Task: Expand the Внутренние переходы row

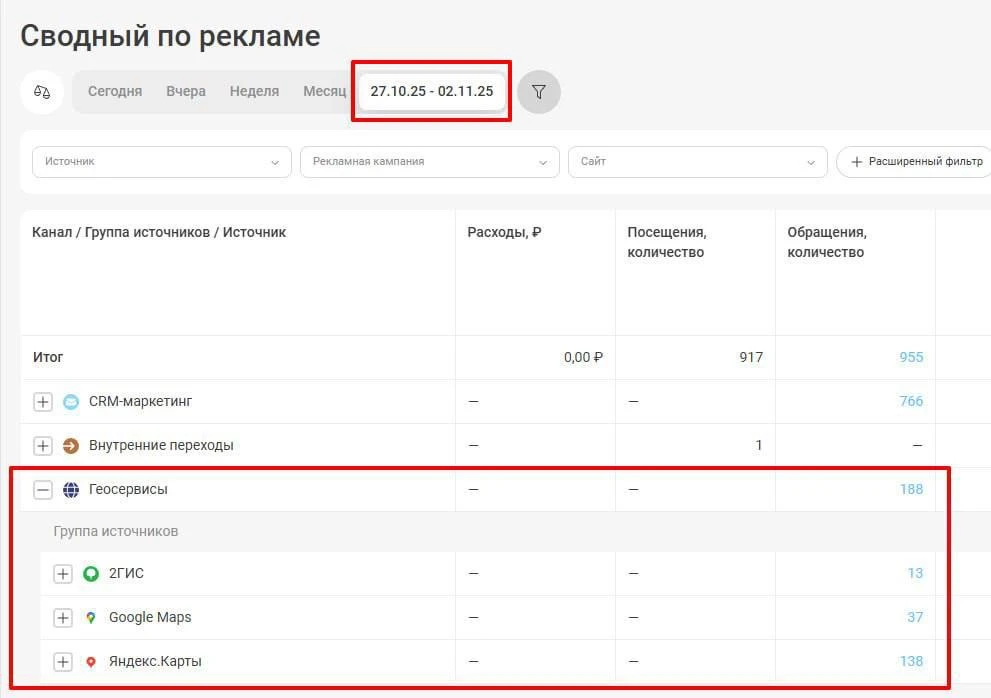Action: 43,446
